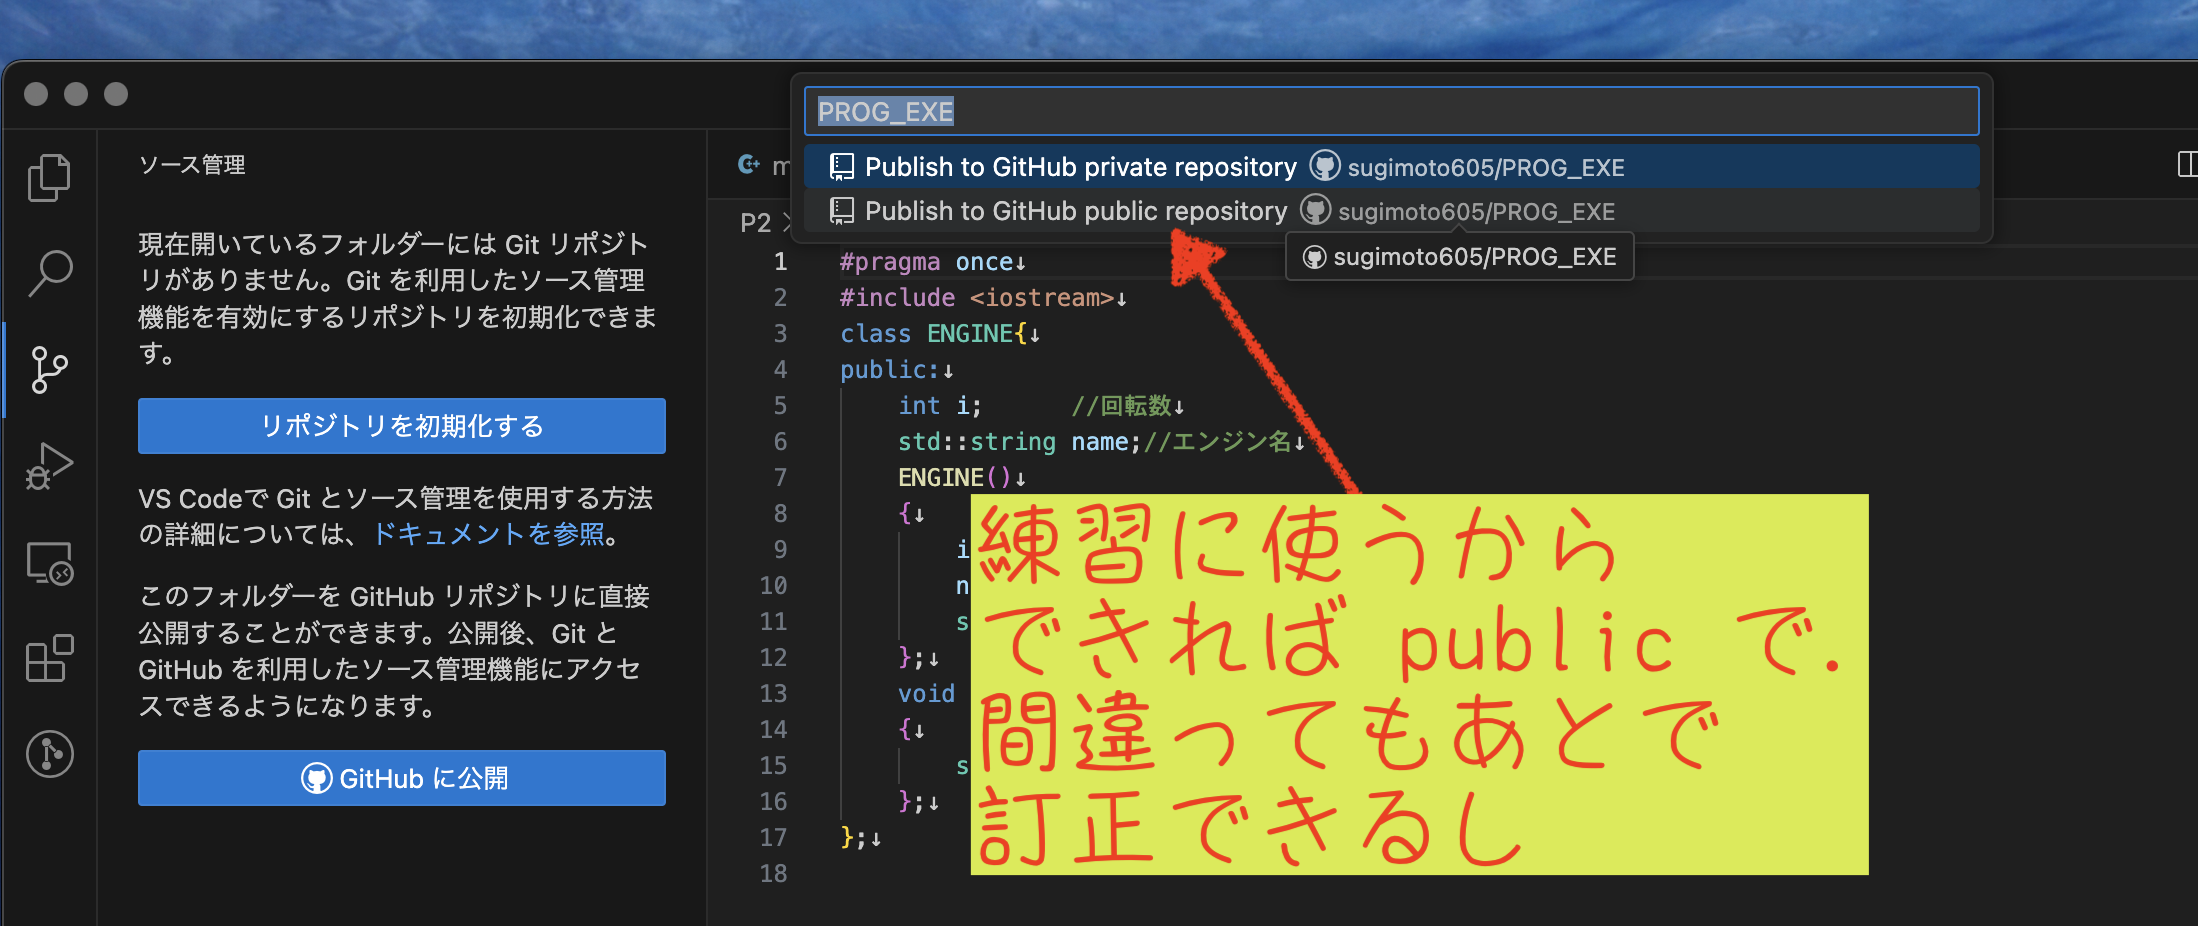
Task: Open the Git Graph icon in activity bar
Action: tap(49, 754)
